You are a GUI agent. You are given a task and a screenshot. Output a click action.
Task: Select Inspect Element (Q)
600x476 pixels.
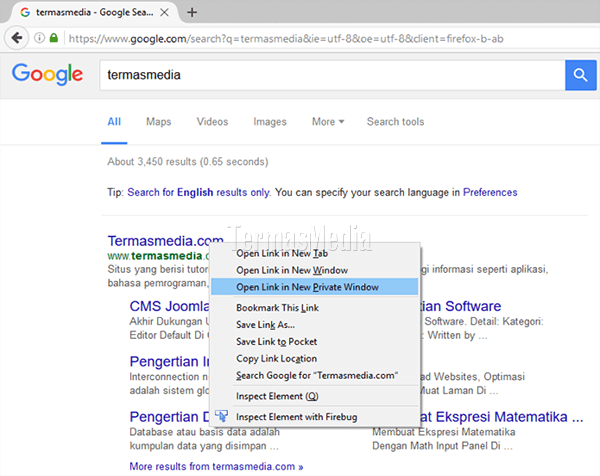pyautogui.click(x=315, y=396)
